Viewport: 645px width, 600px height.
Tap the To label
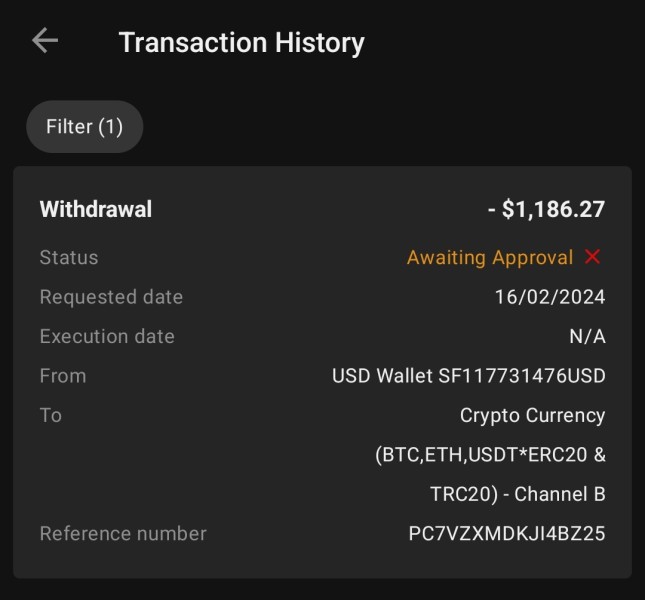coord(51,415)
